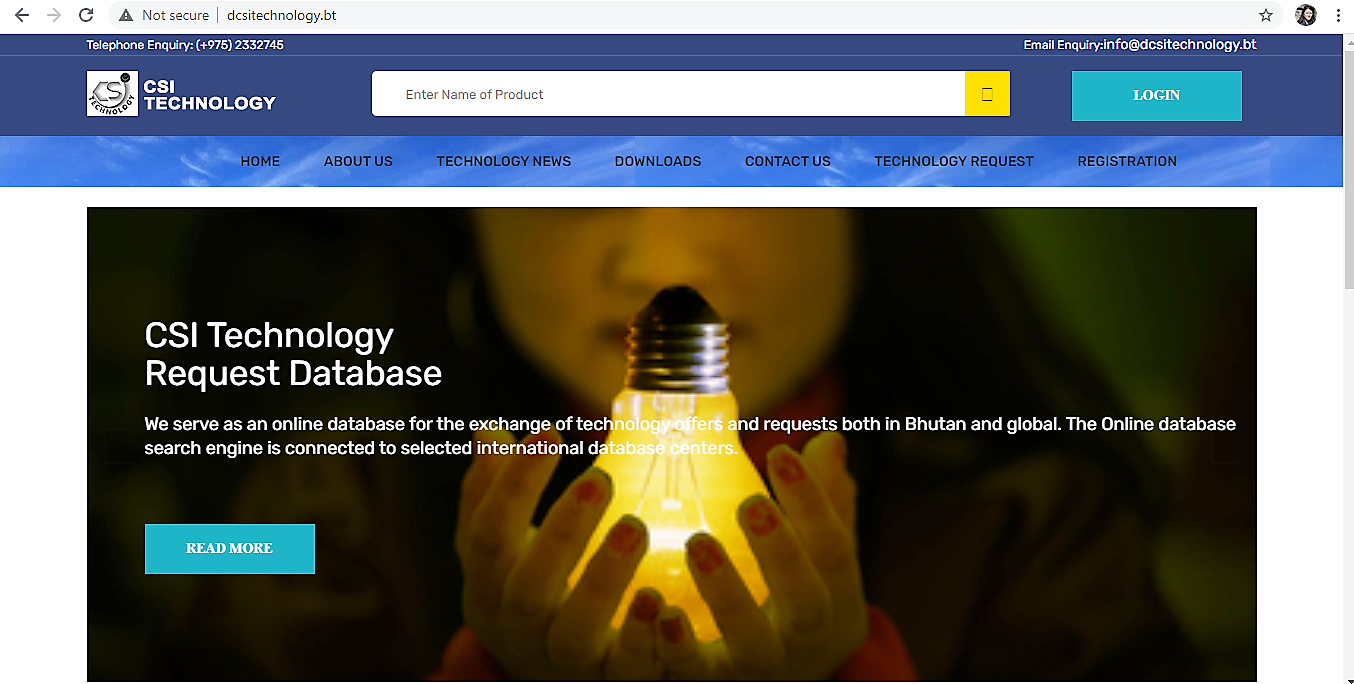
Task: Go to the REGISTRATION page
Action: click(x=1127, y=161)
